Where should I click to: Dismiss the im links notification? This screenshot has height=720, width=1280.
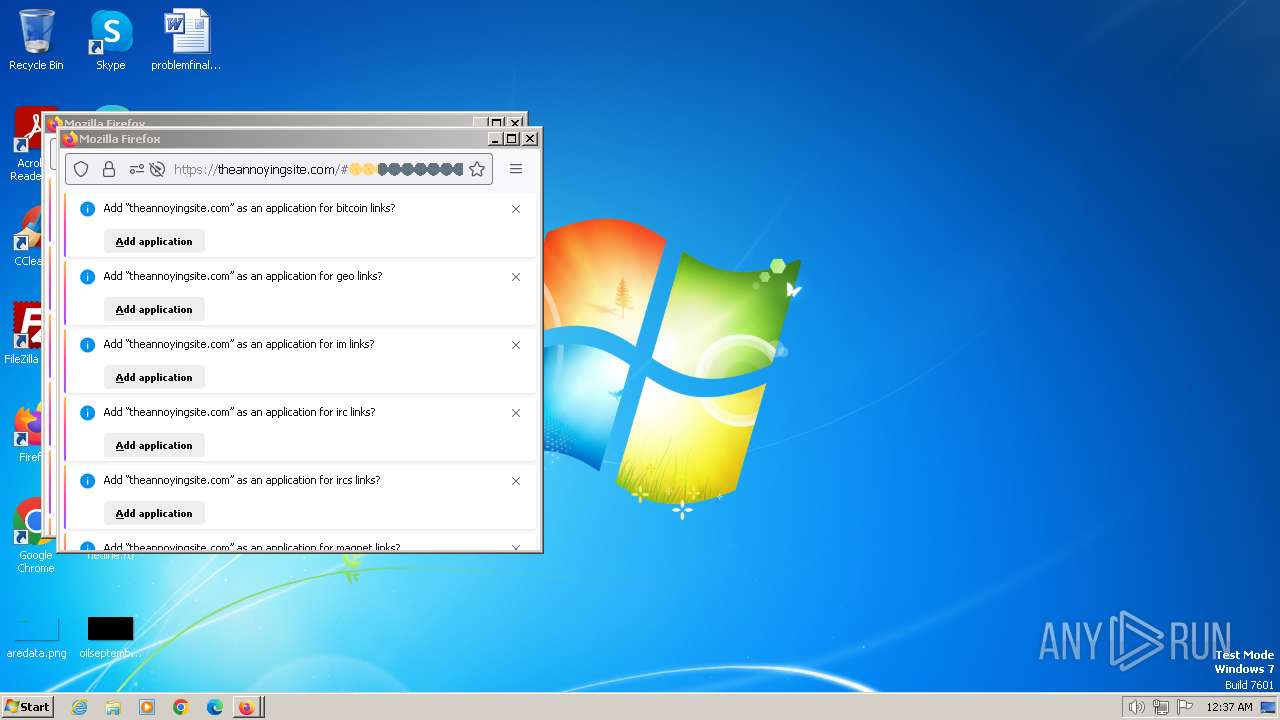pos(516,345)
